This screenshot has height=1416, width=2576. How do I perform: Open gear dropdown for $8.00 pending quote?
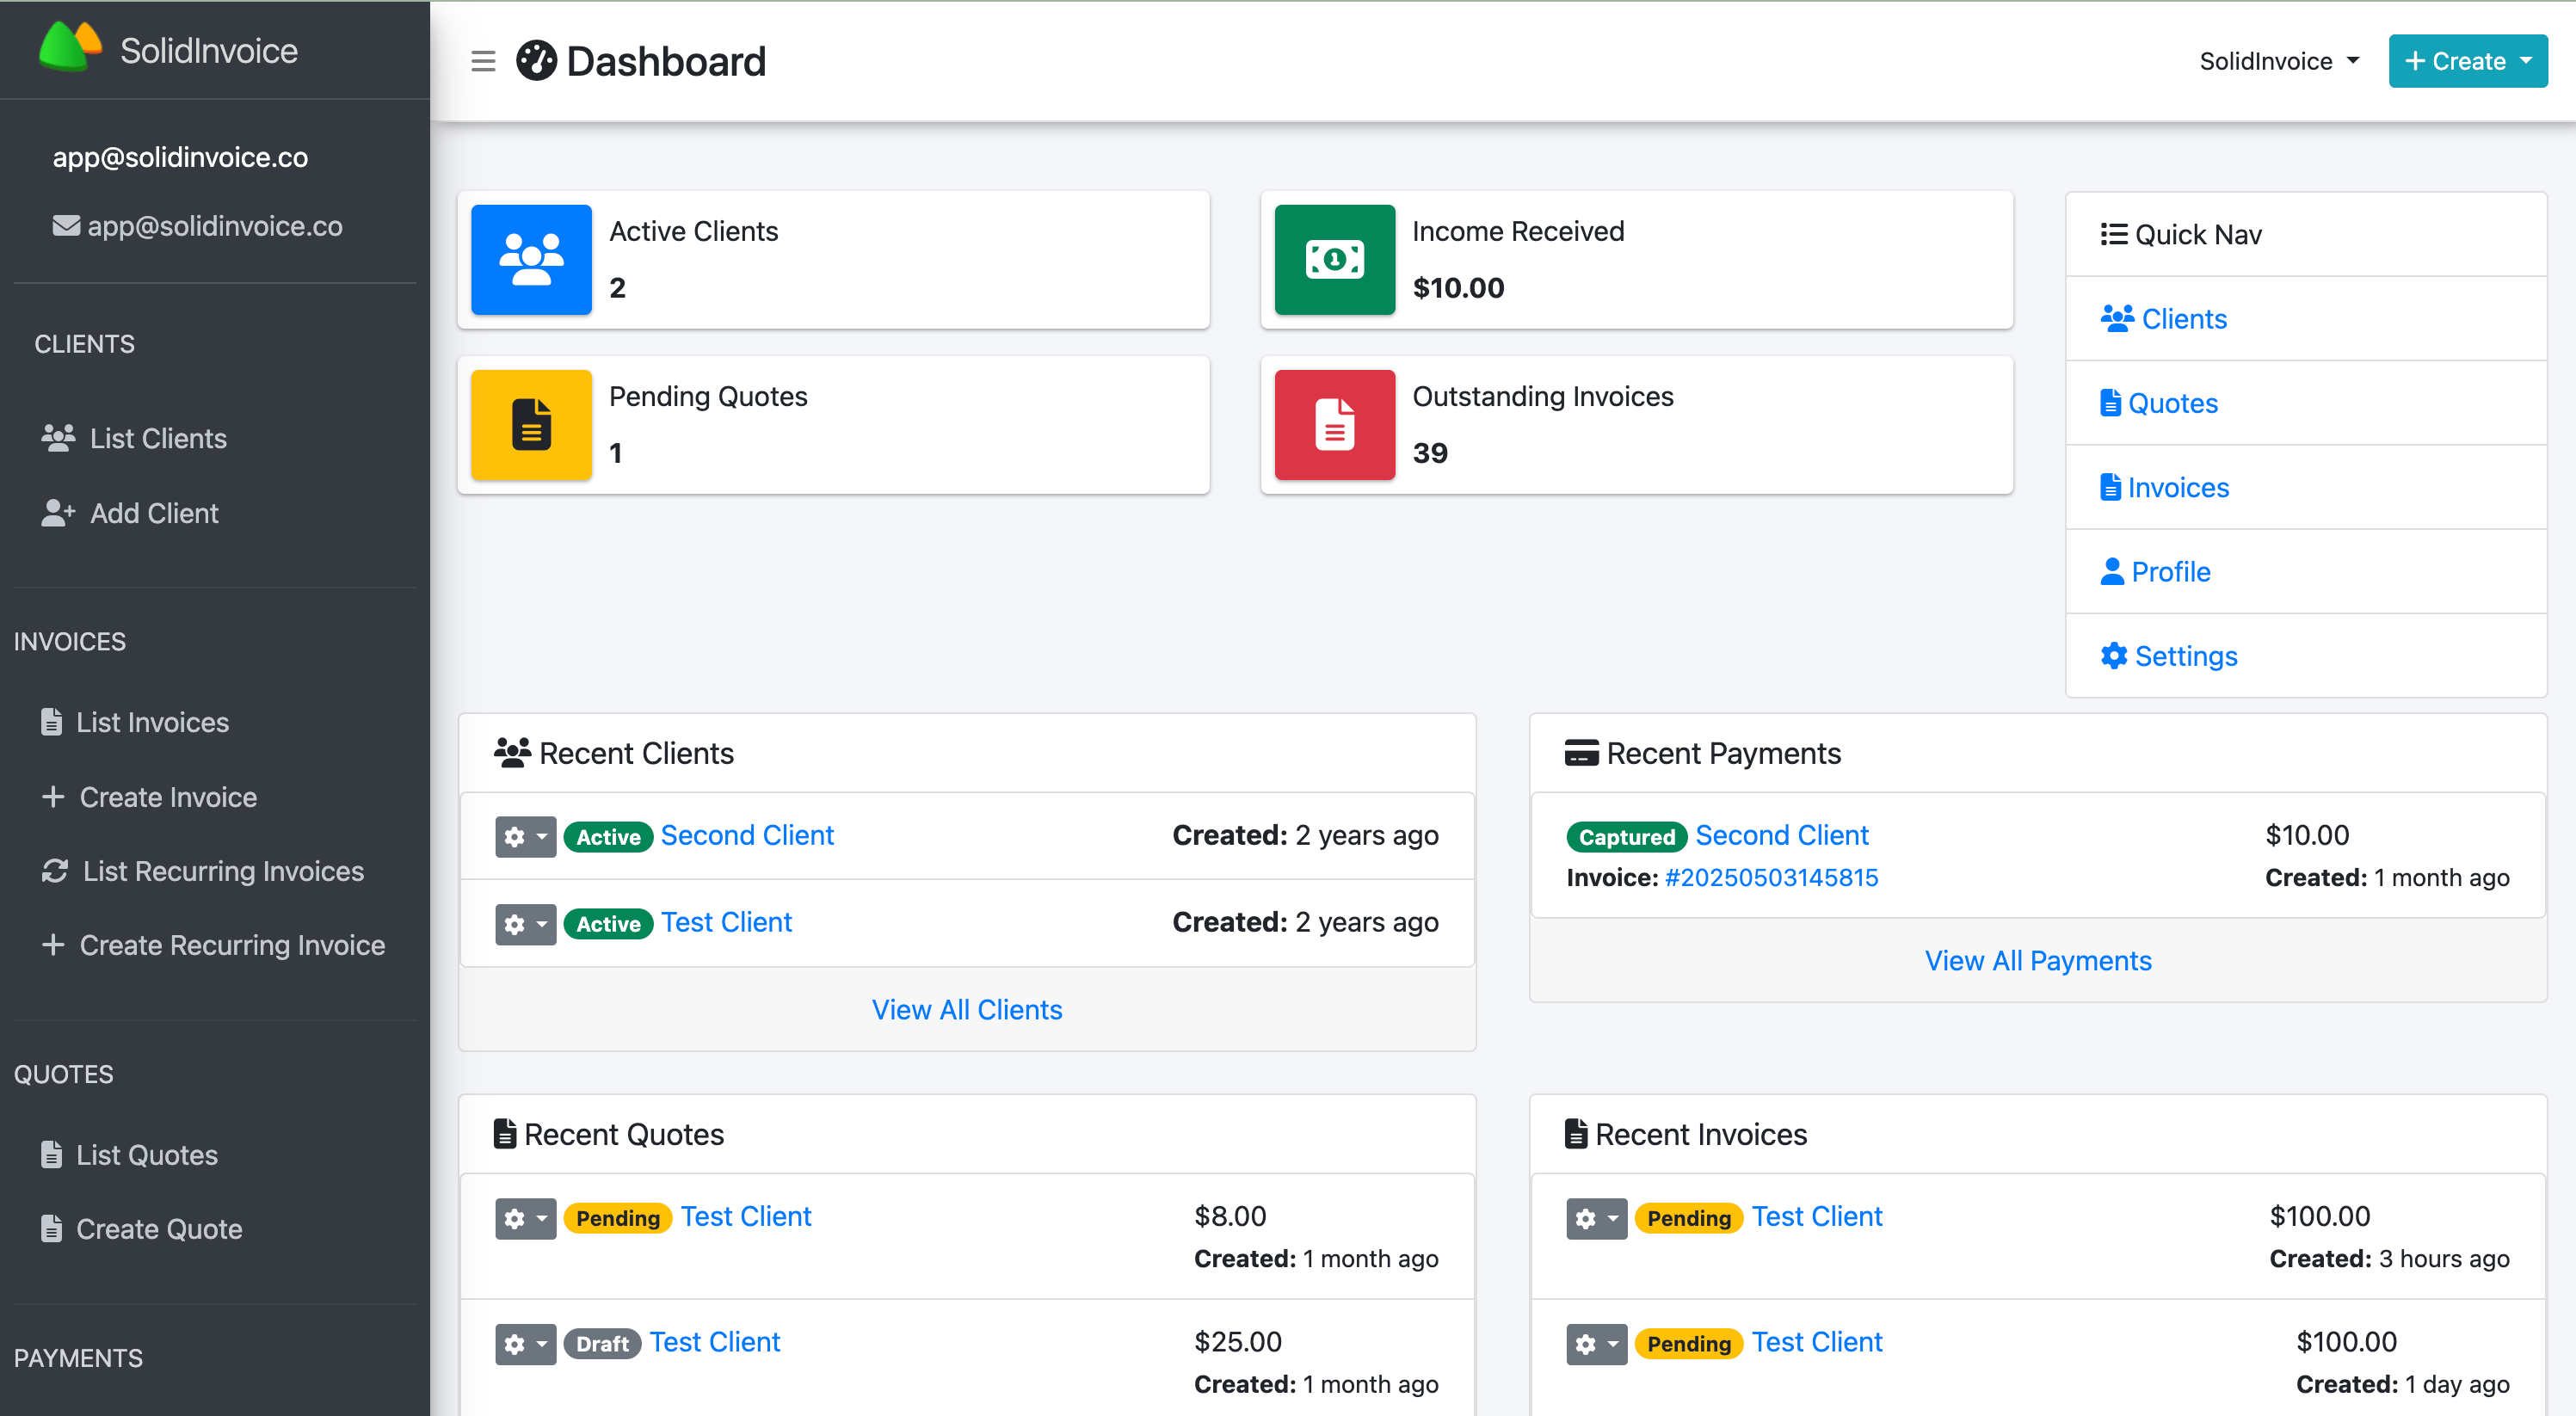click(525, 1218)
